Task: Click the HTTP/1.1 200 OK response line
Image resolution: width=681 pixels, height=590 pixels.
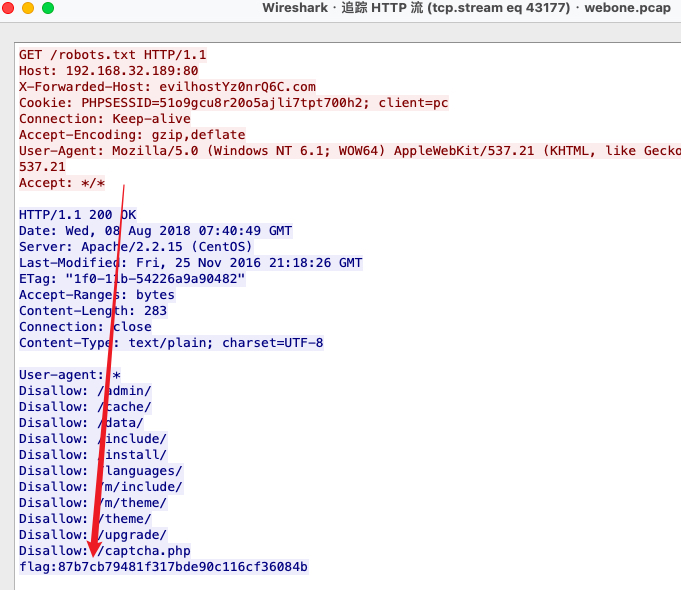Action: point(77,215)
